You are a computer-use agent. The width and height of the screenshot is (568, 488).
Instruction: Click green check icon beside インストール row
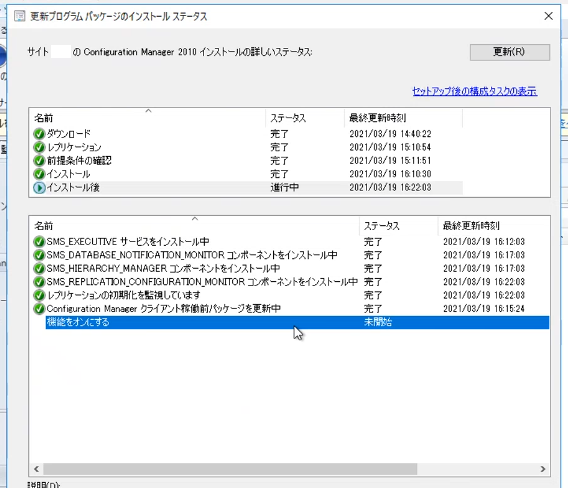pyautogui.click(x=39, y=174)
